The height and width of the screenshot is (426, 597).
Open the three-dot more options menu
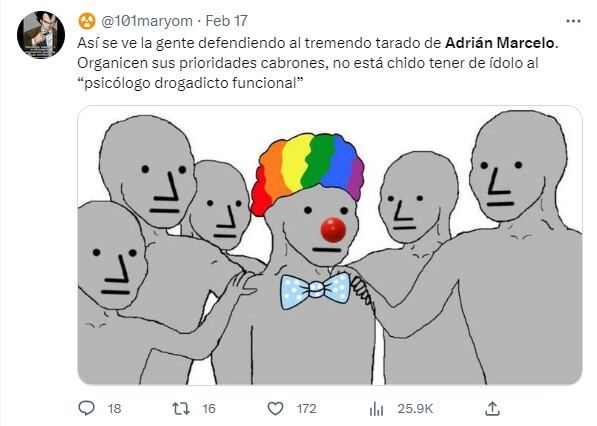pos(573,21)
